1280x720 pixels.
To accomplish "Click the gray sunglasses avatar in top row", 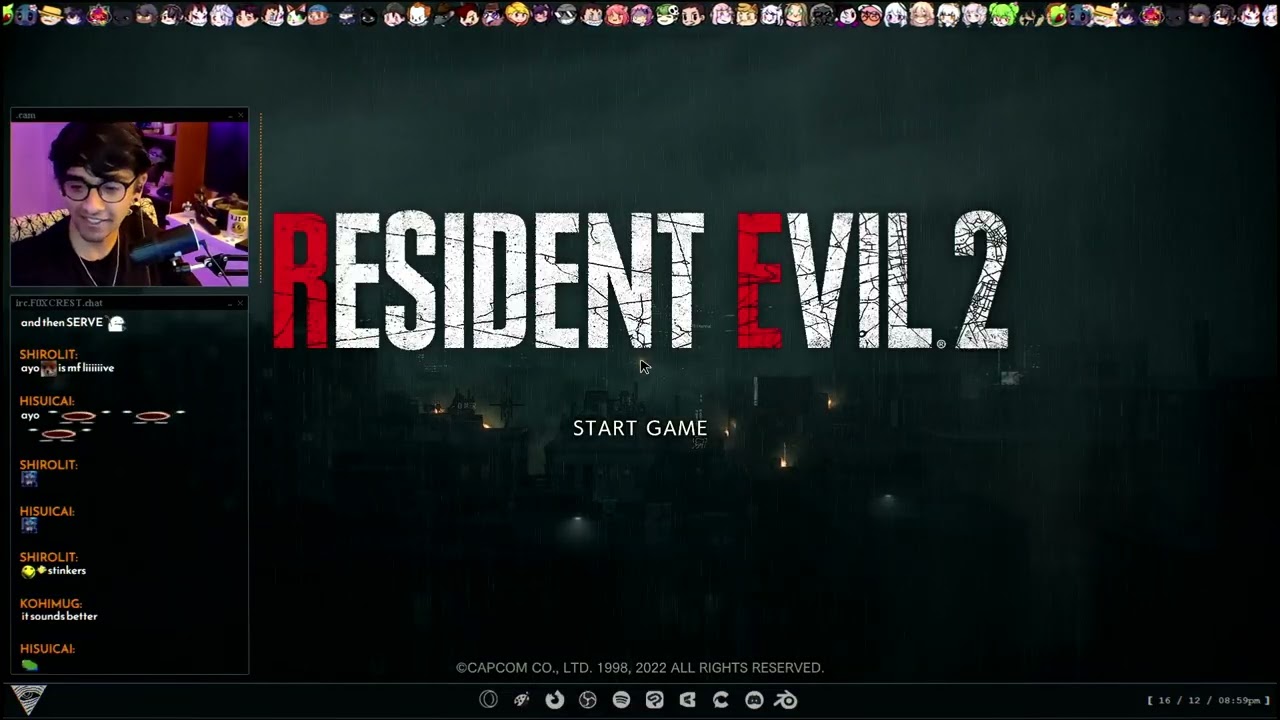I will click(566, 16).
